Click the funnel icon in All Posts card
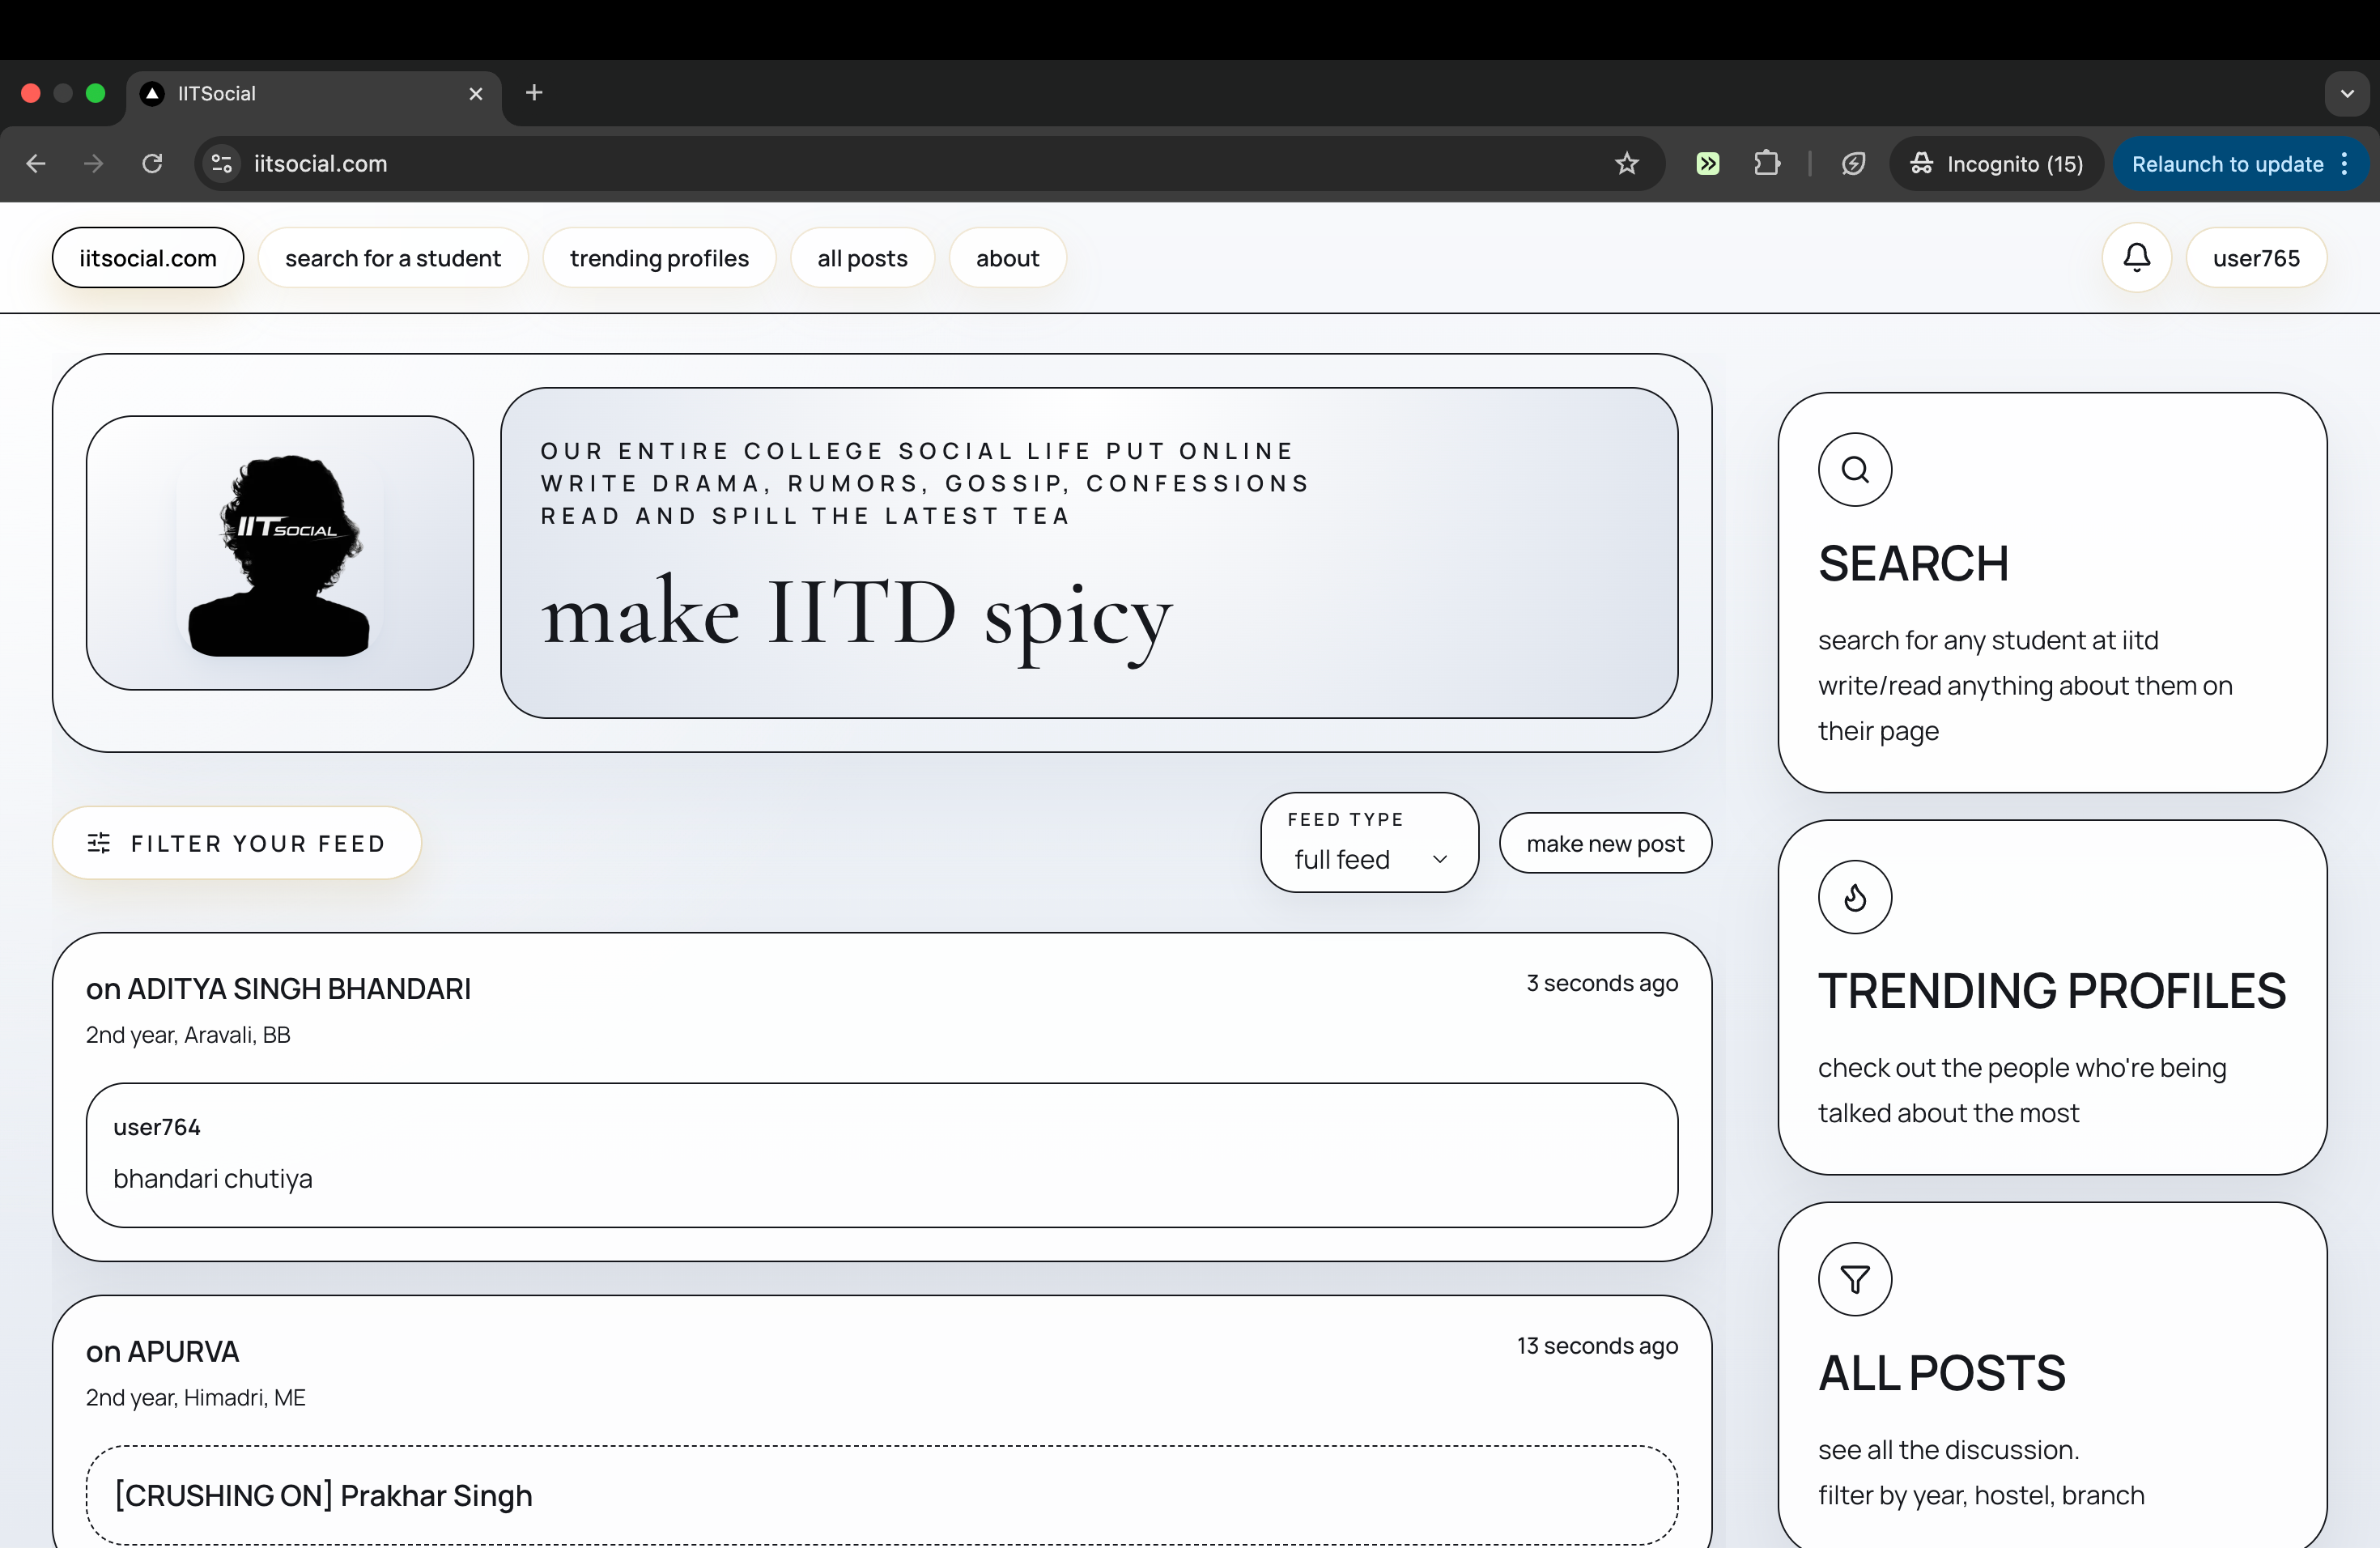This screenshot has width=2380, height=1548. (1854, 1279)
